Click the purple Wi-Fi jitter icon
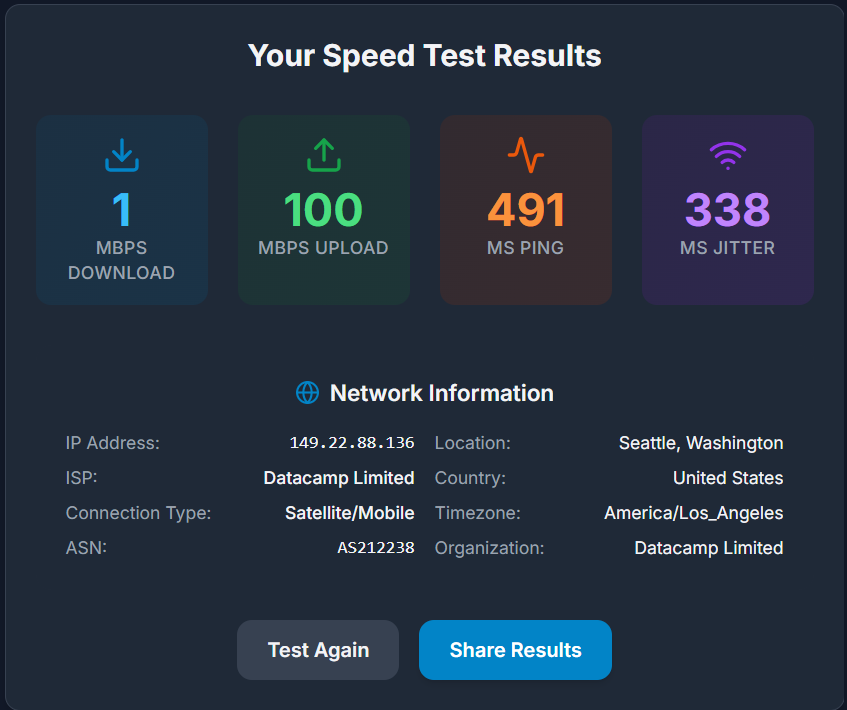The image size is (847, 710). point(727,155)
